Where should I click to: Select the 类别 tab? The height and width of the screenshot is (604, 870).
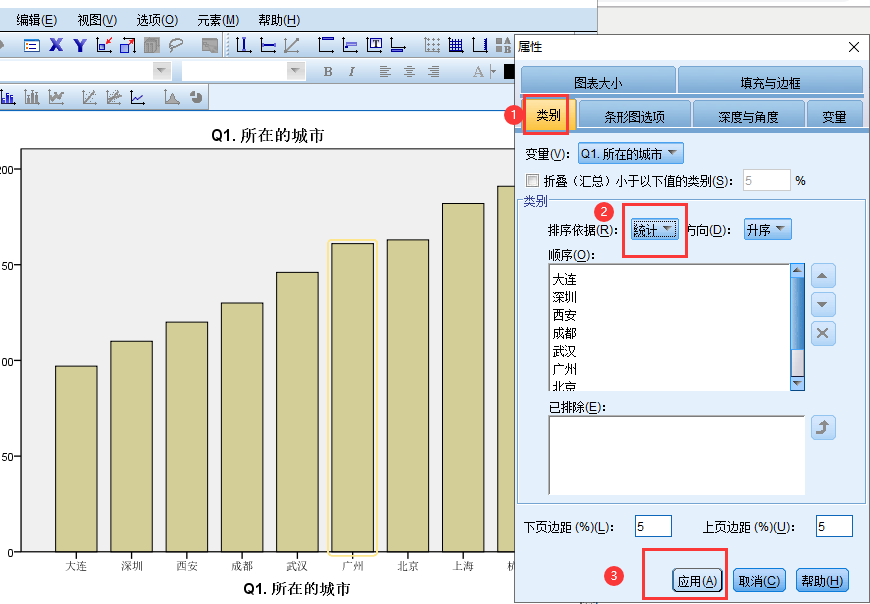point(548,115)
